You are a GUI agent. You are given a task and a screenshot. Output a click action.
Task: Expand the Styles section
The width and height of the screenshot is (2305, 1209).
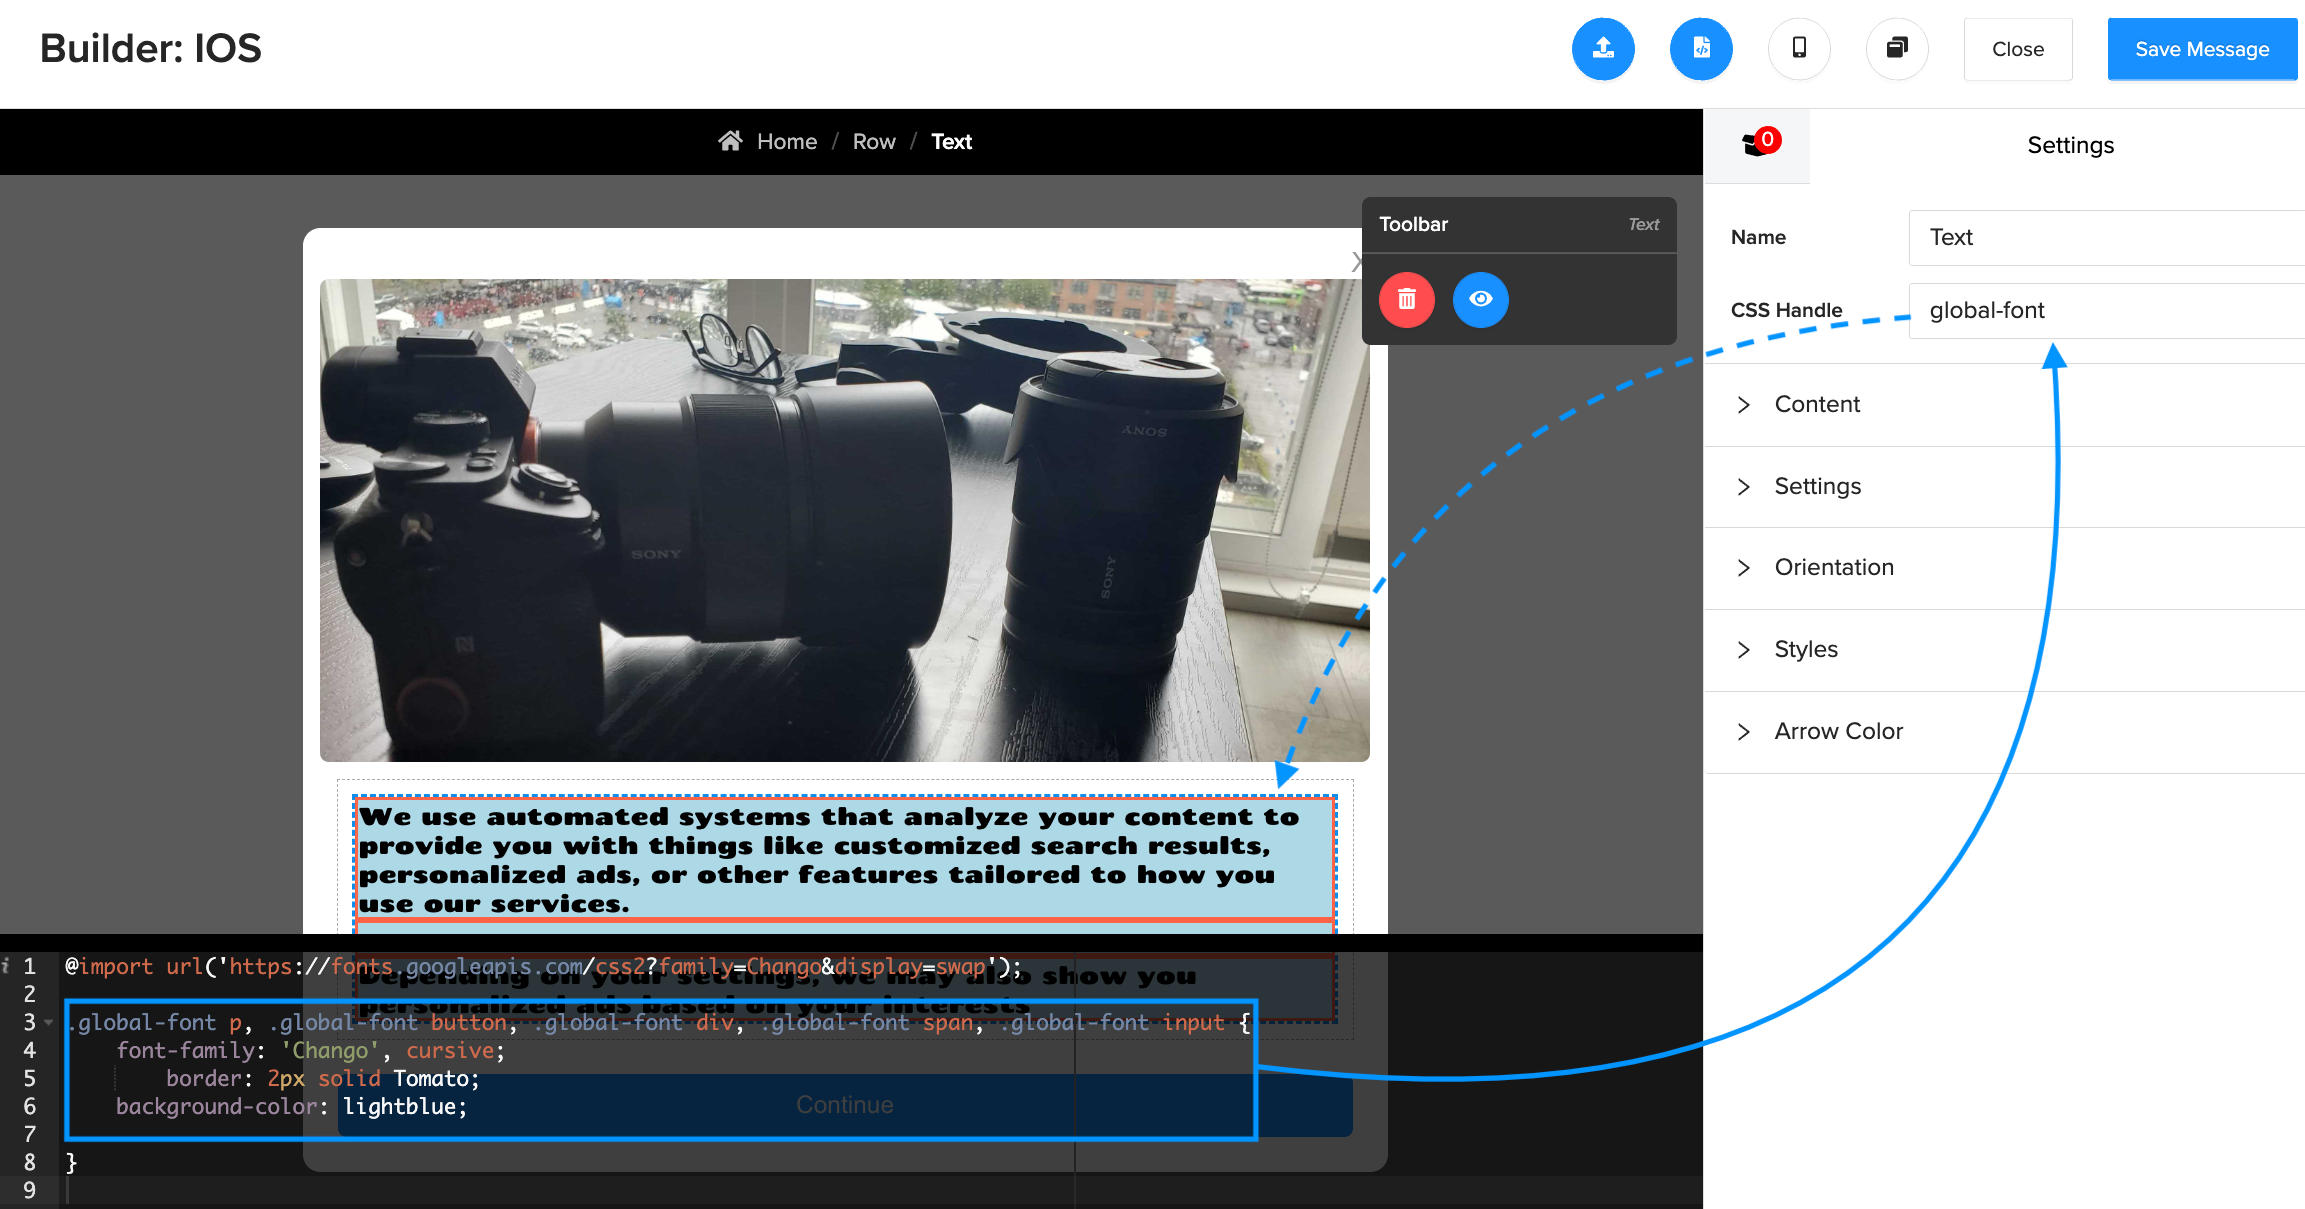pos(2004,649)
